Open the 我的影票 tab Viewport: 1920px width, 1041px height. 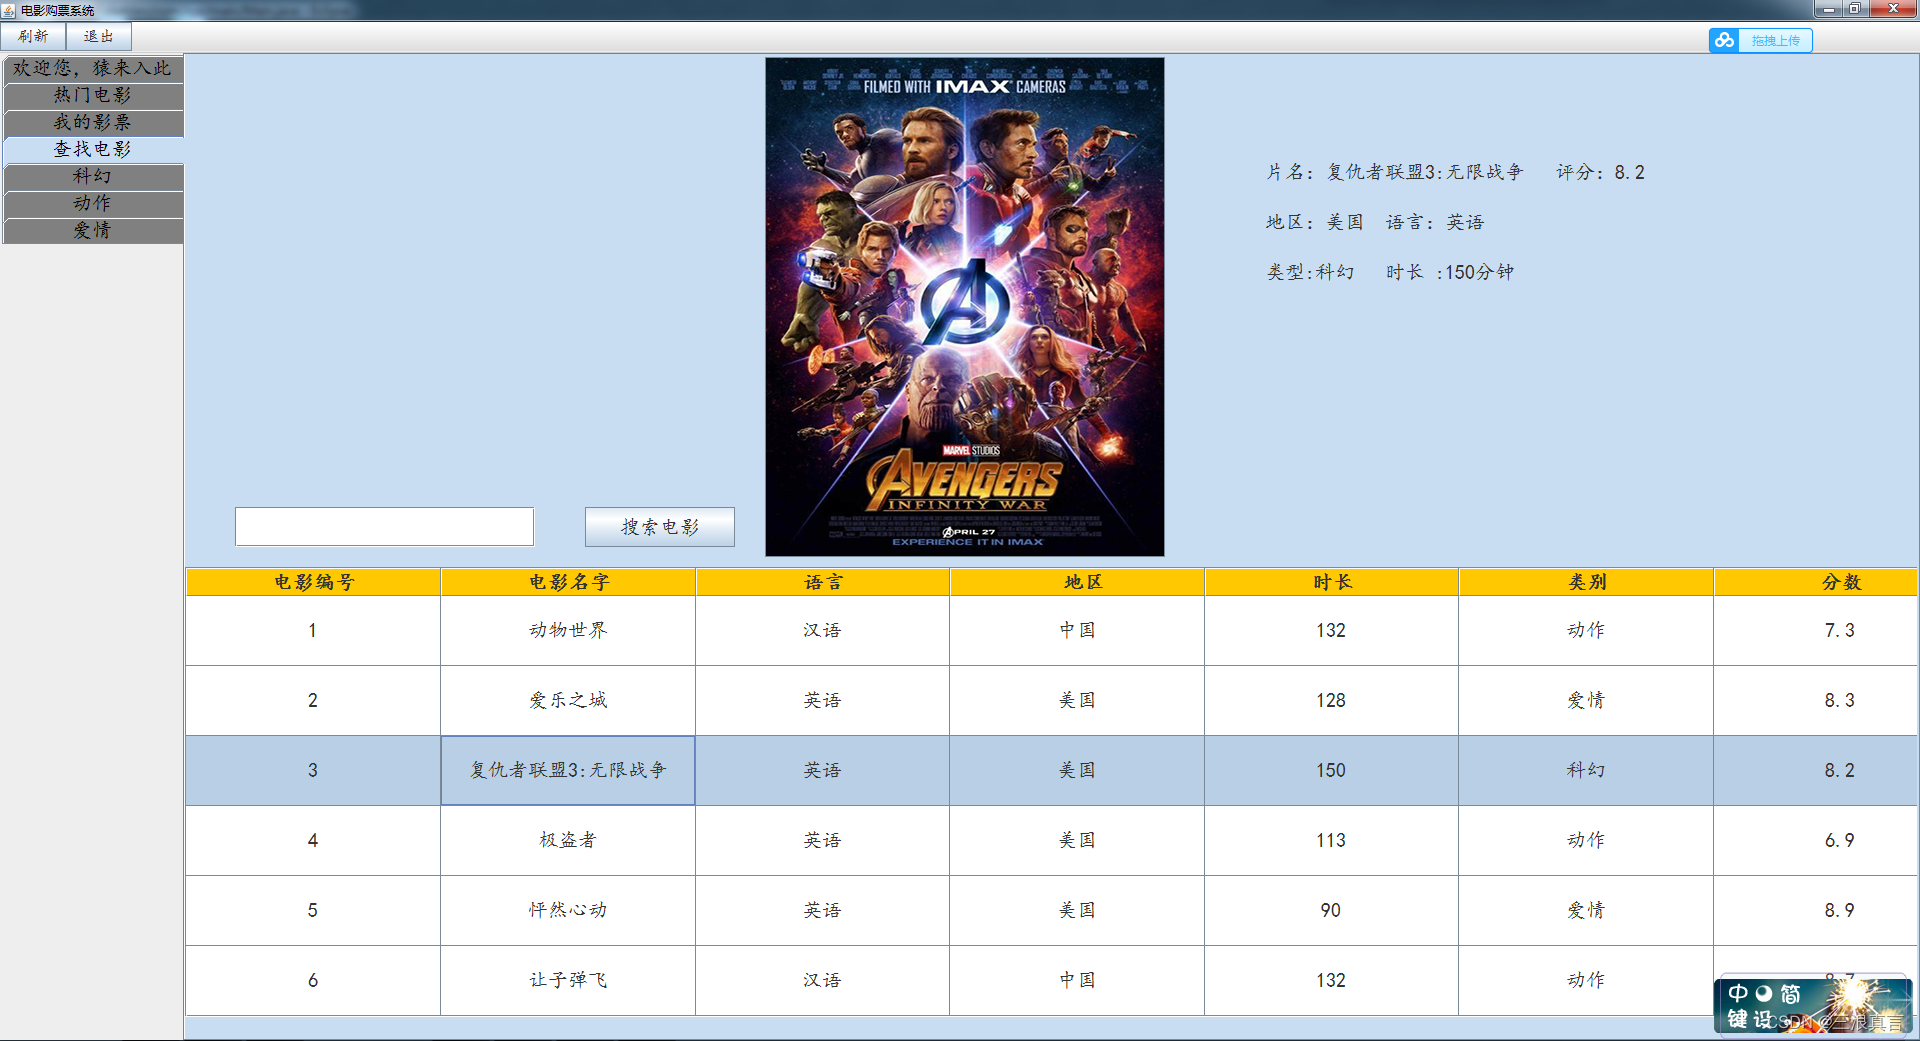93,123
